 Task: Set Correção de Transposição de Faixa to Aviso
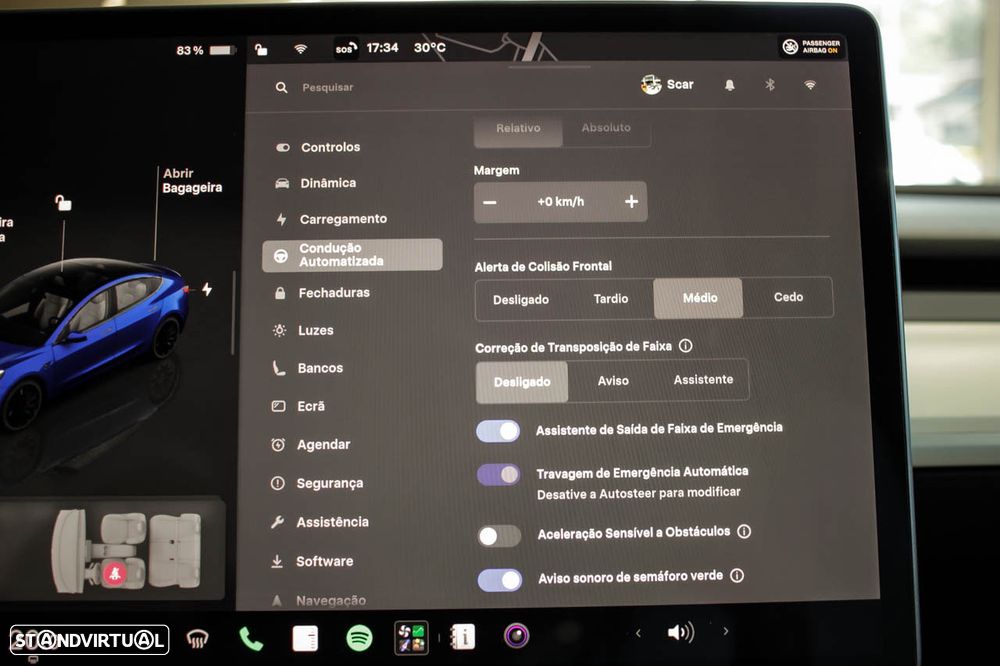point(613,381)
